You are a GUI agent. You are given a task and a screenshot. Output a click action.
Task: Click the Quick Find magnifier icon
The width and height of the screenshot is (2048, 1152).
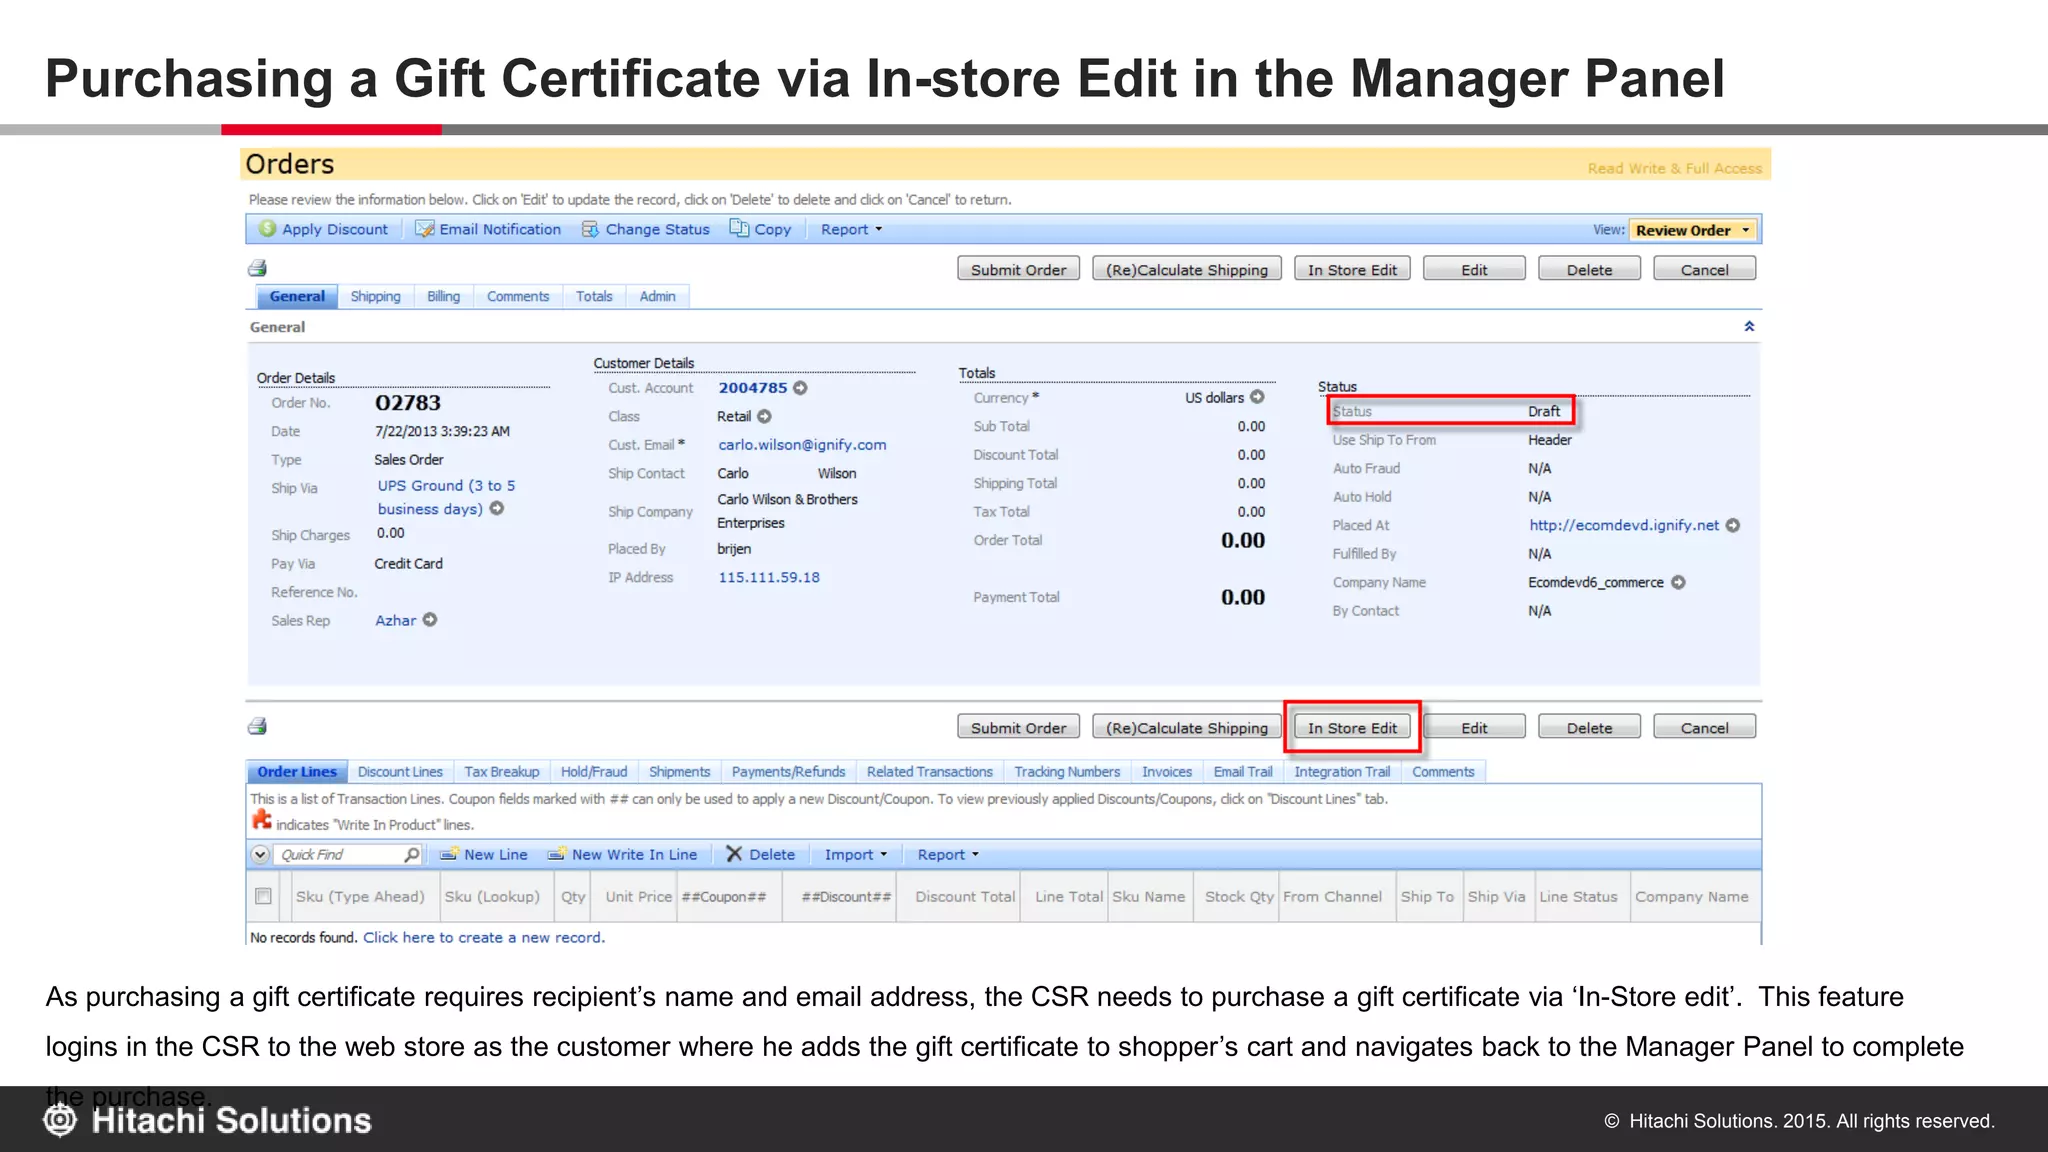point(411,854)
